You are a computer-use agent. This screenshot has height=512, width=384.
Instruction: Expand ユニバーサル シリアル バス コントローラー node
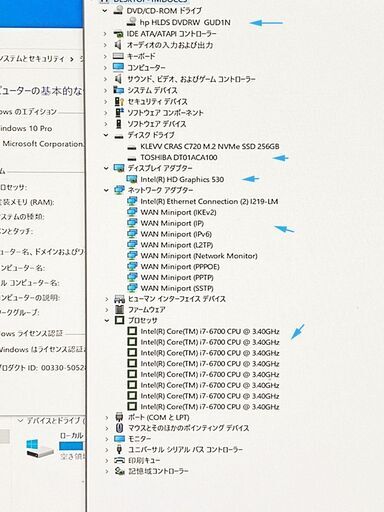(x=107, y=450)
